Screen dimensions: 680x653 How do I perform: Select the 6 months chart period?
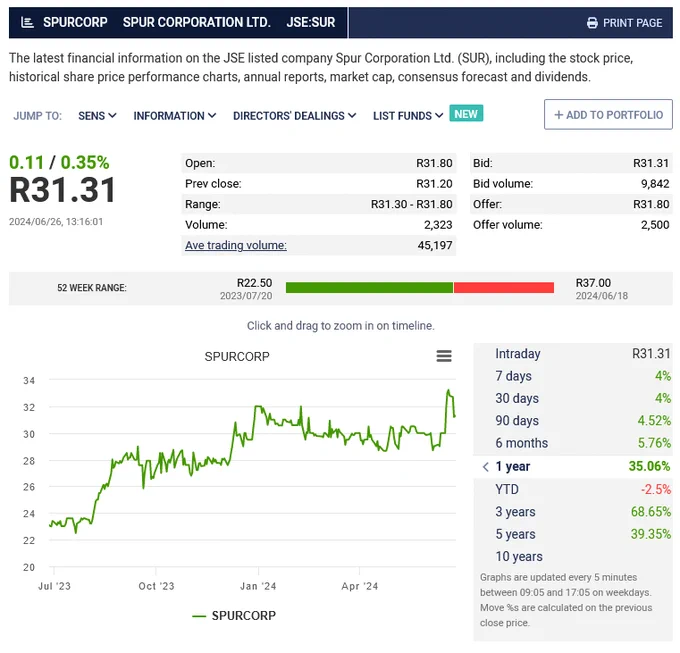tap(572, 443)
